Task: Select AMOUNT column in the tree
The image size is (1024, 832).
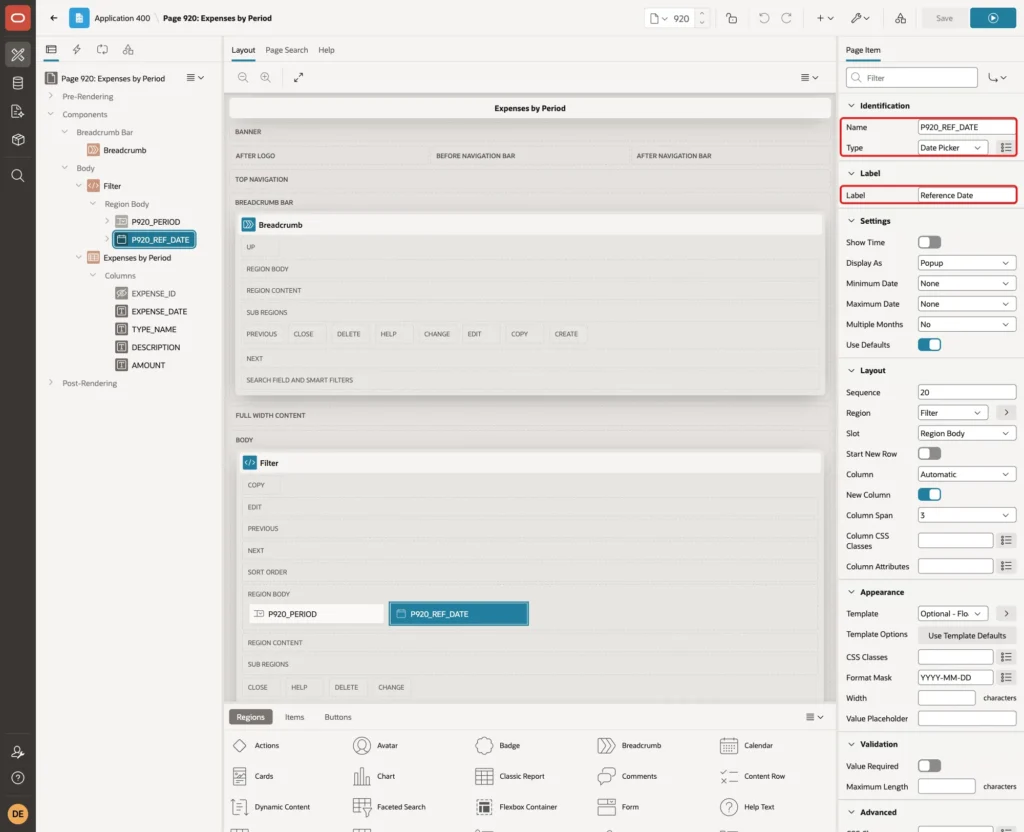Action: [148, 365]
